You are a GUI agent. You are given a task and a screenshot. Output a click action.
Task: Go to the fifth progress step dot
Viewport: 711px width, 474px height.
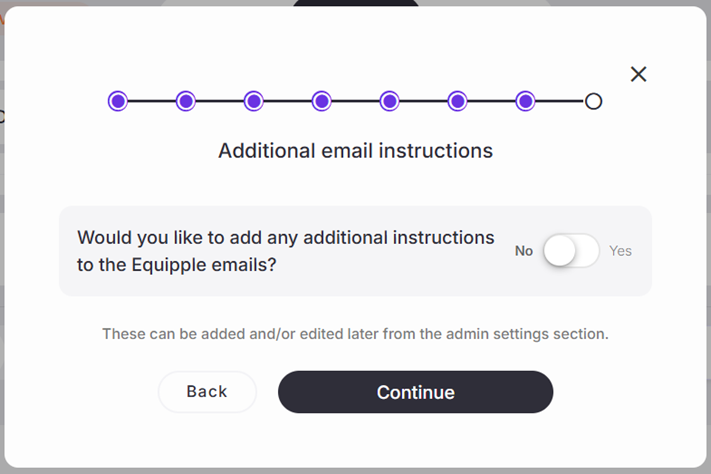[389, 101]
